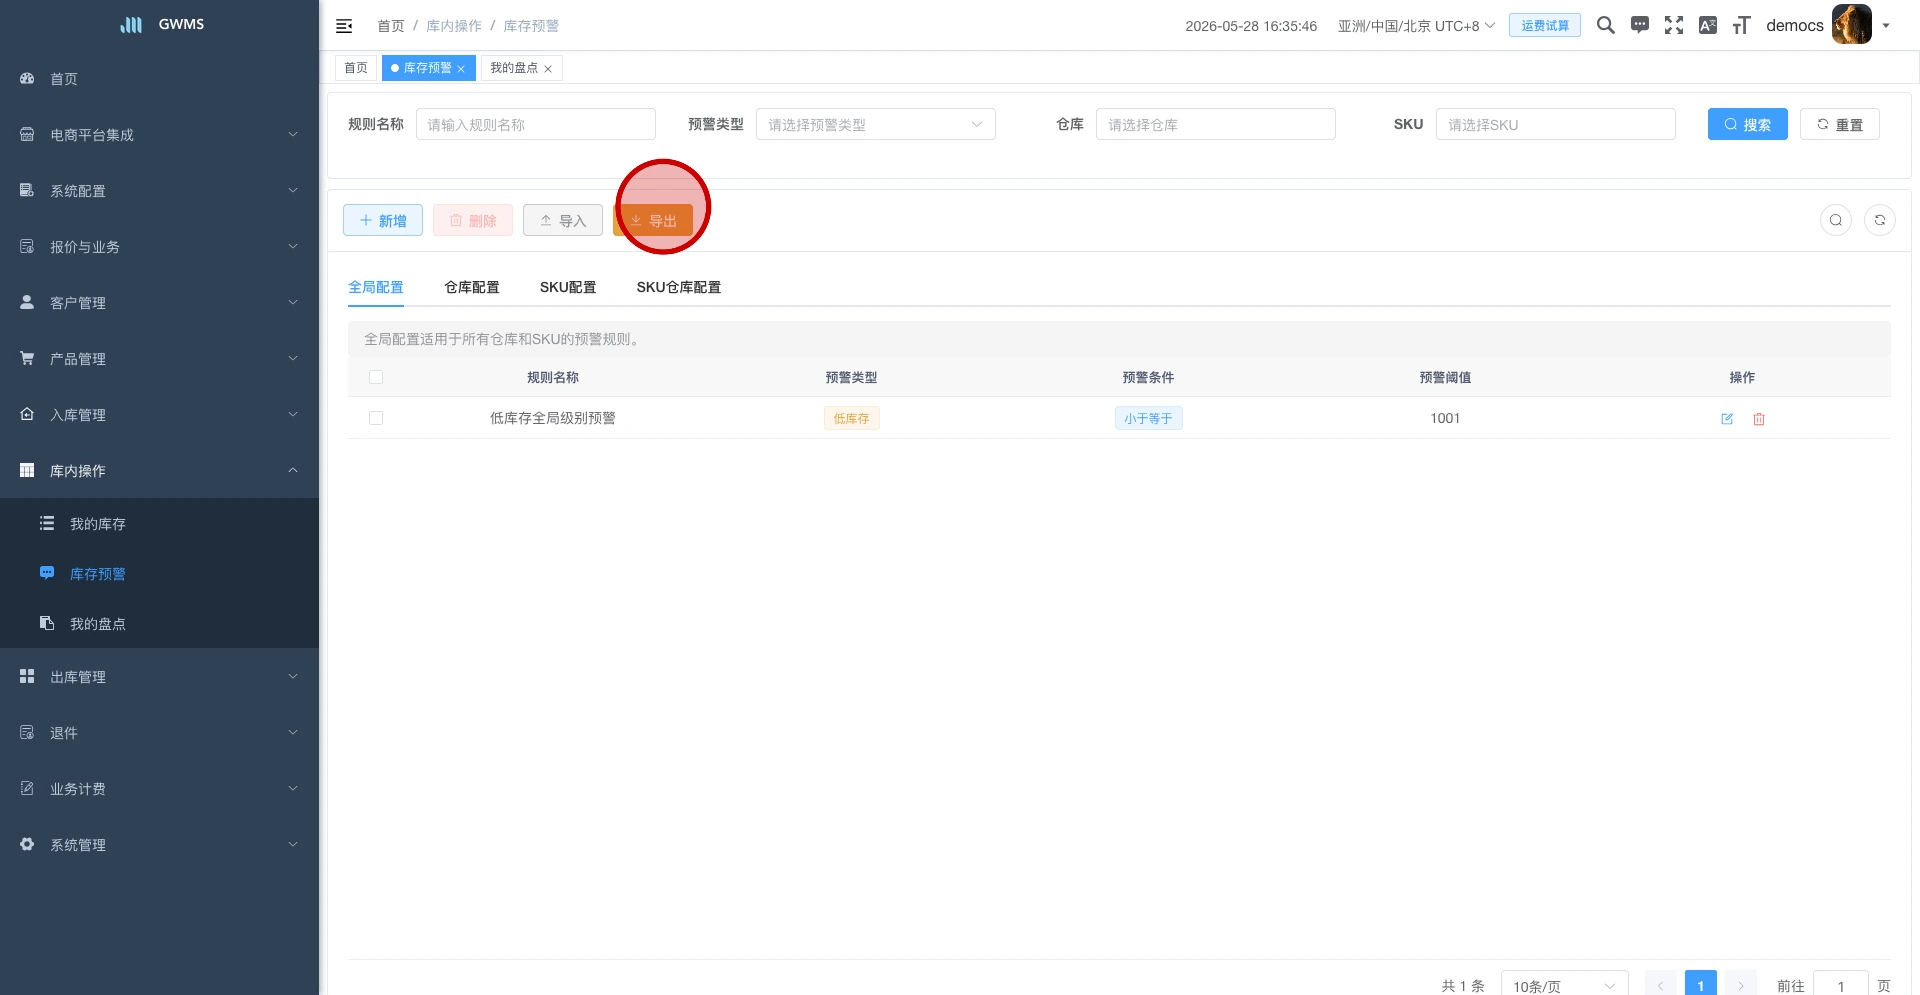Click the 客户管理 person icon
Viewport: 1920px width, 995px height.
(27, 302)
